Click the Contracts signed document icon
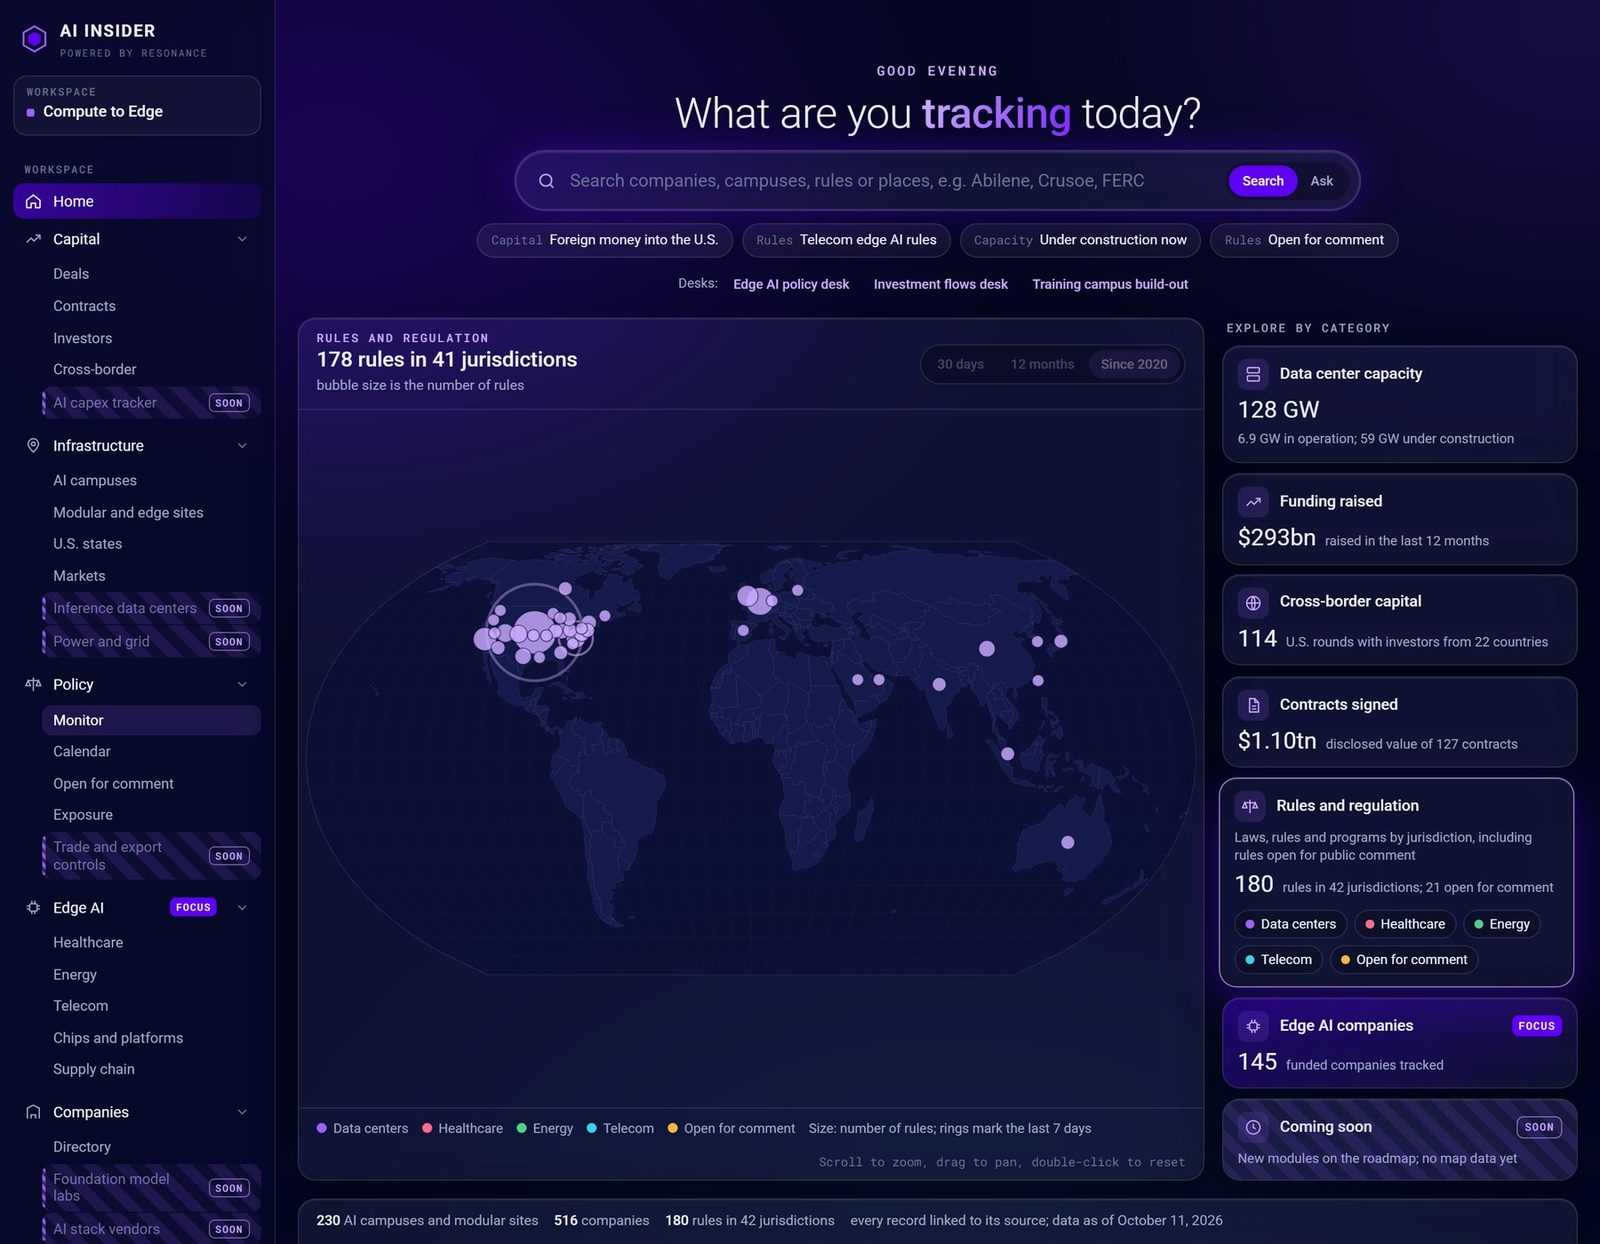 (1253, 705)
